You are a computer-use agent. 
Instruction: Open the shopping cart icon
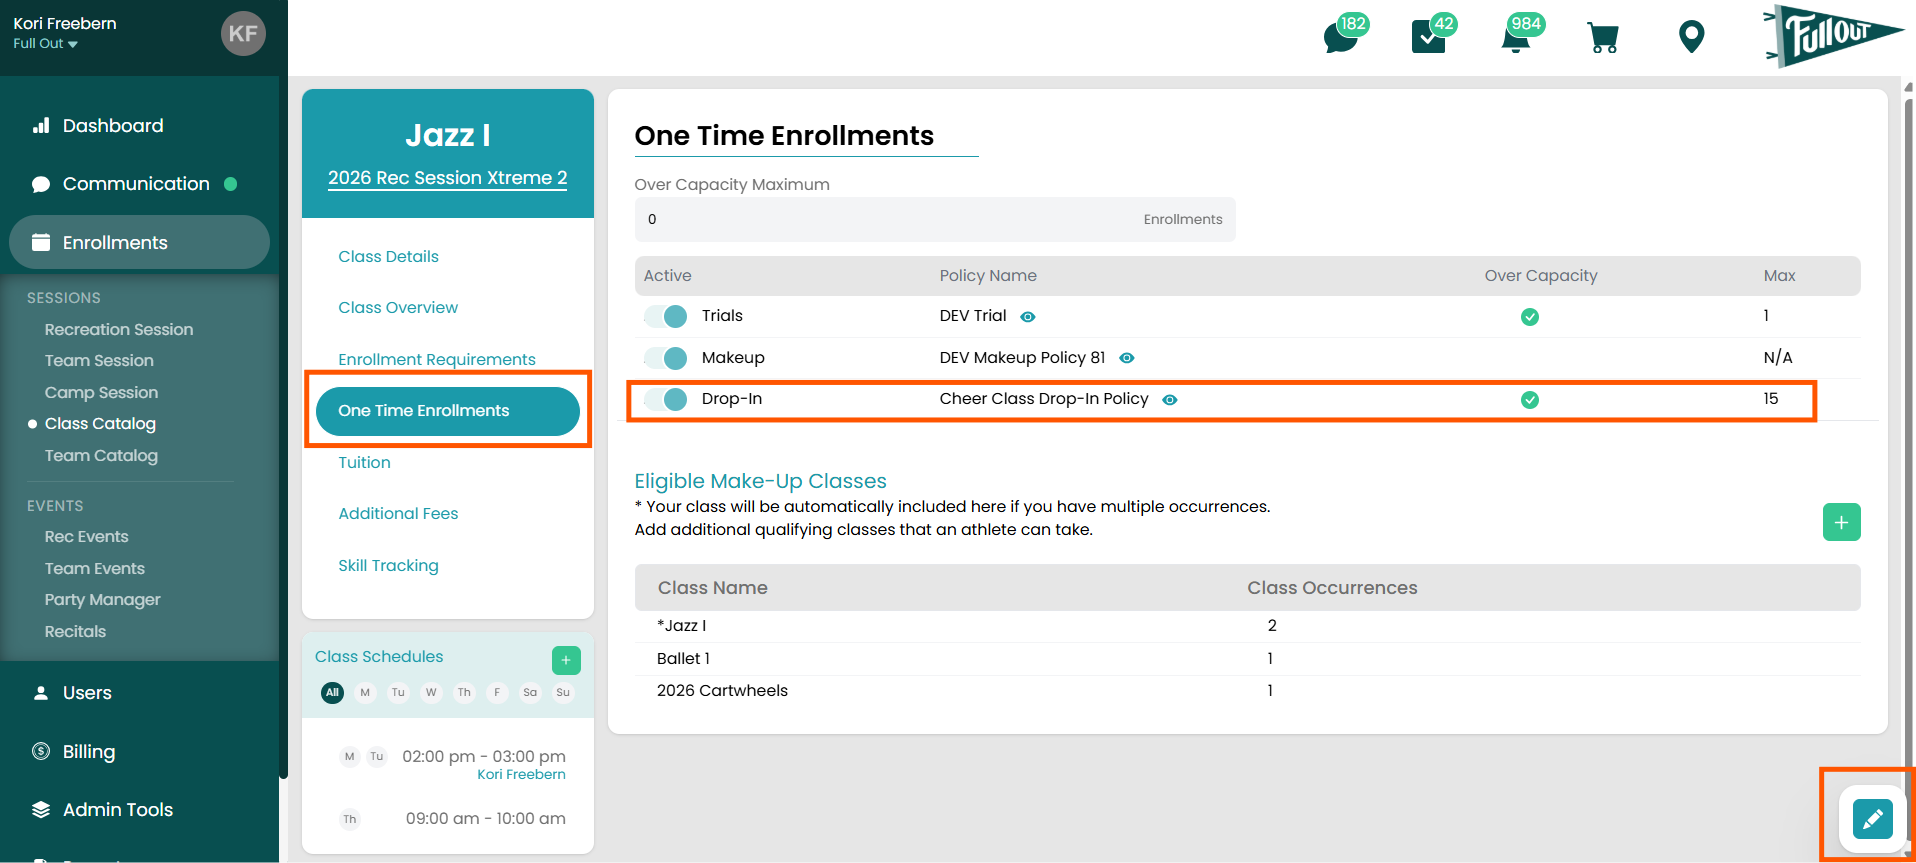(1603, 38)
